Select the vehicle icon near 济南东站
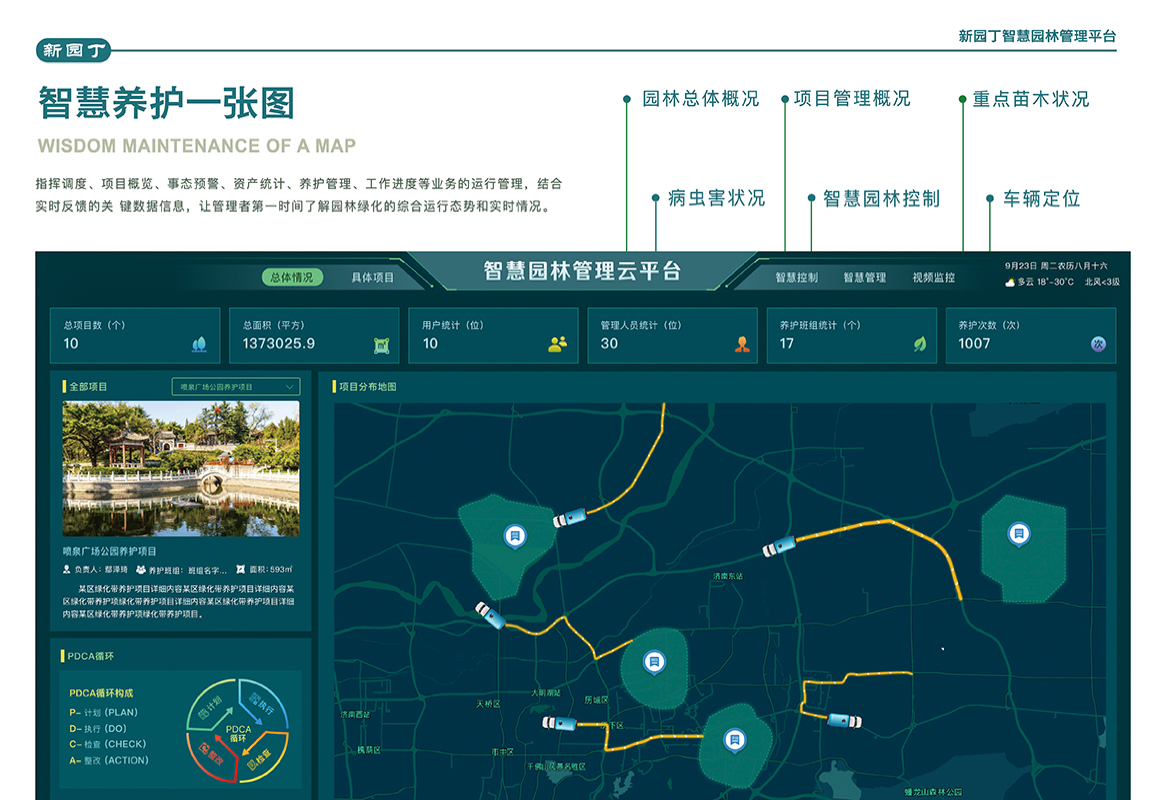Screen dimensions: 1150x800 [x=779, y=546]
